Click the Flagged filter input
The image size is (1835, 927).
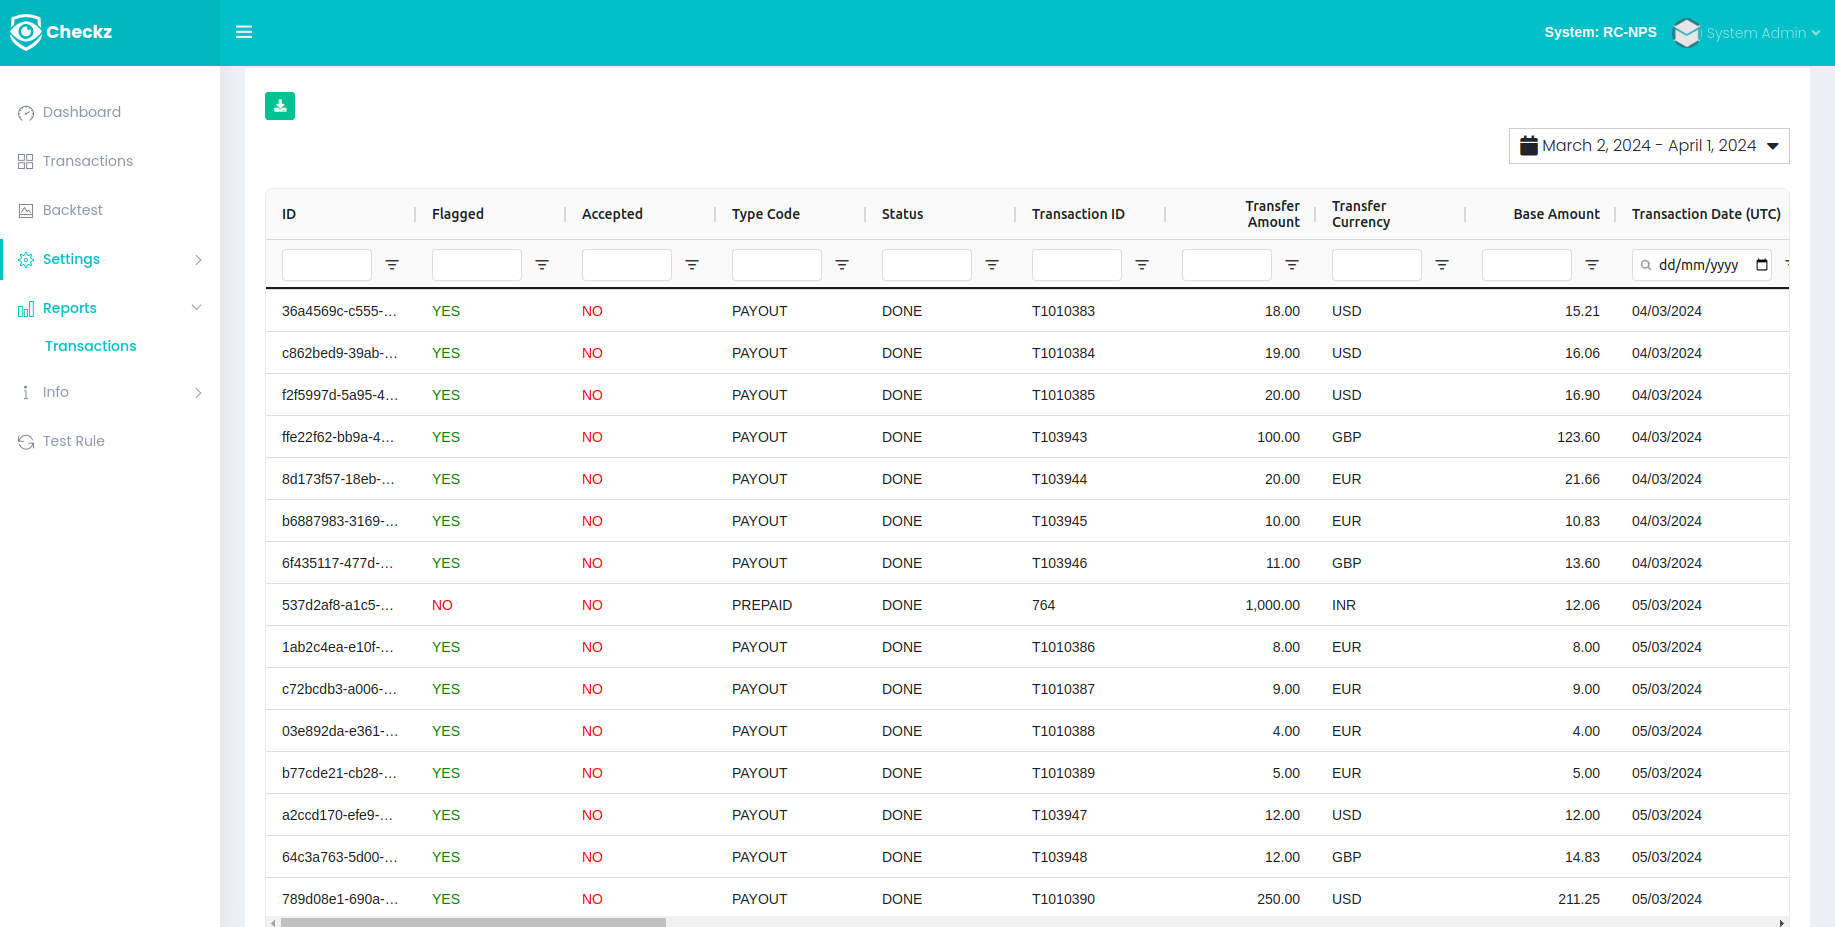[477, 265]
